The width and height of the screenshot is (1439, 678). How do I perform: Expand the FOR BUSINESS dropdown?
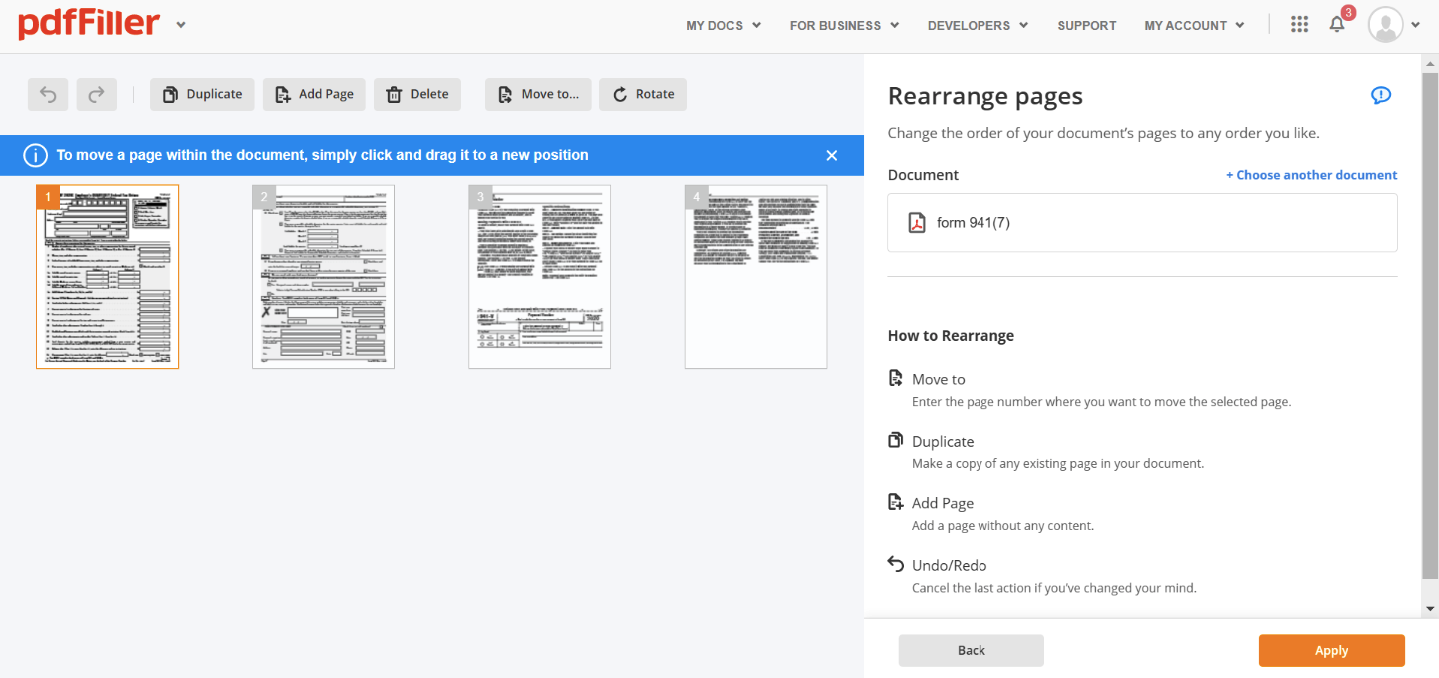click(844, 25)
